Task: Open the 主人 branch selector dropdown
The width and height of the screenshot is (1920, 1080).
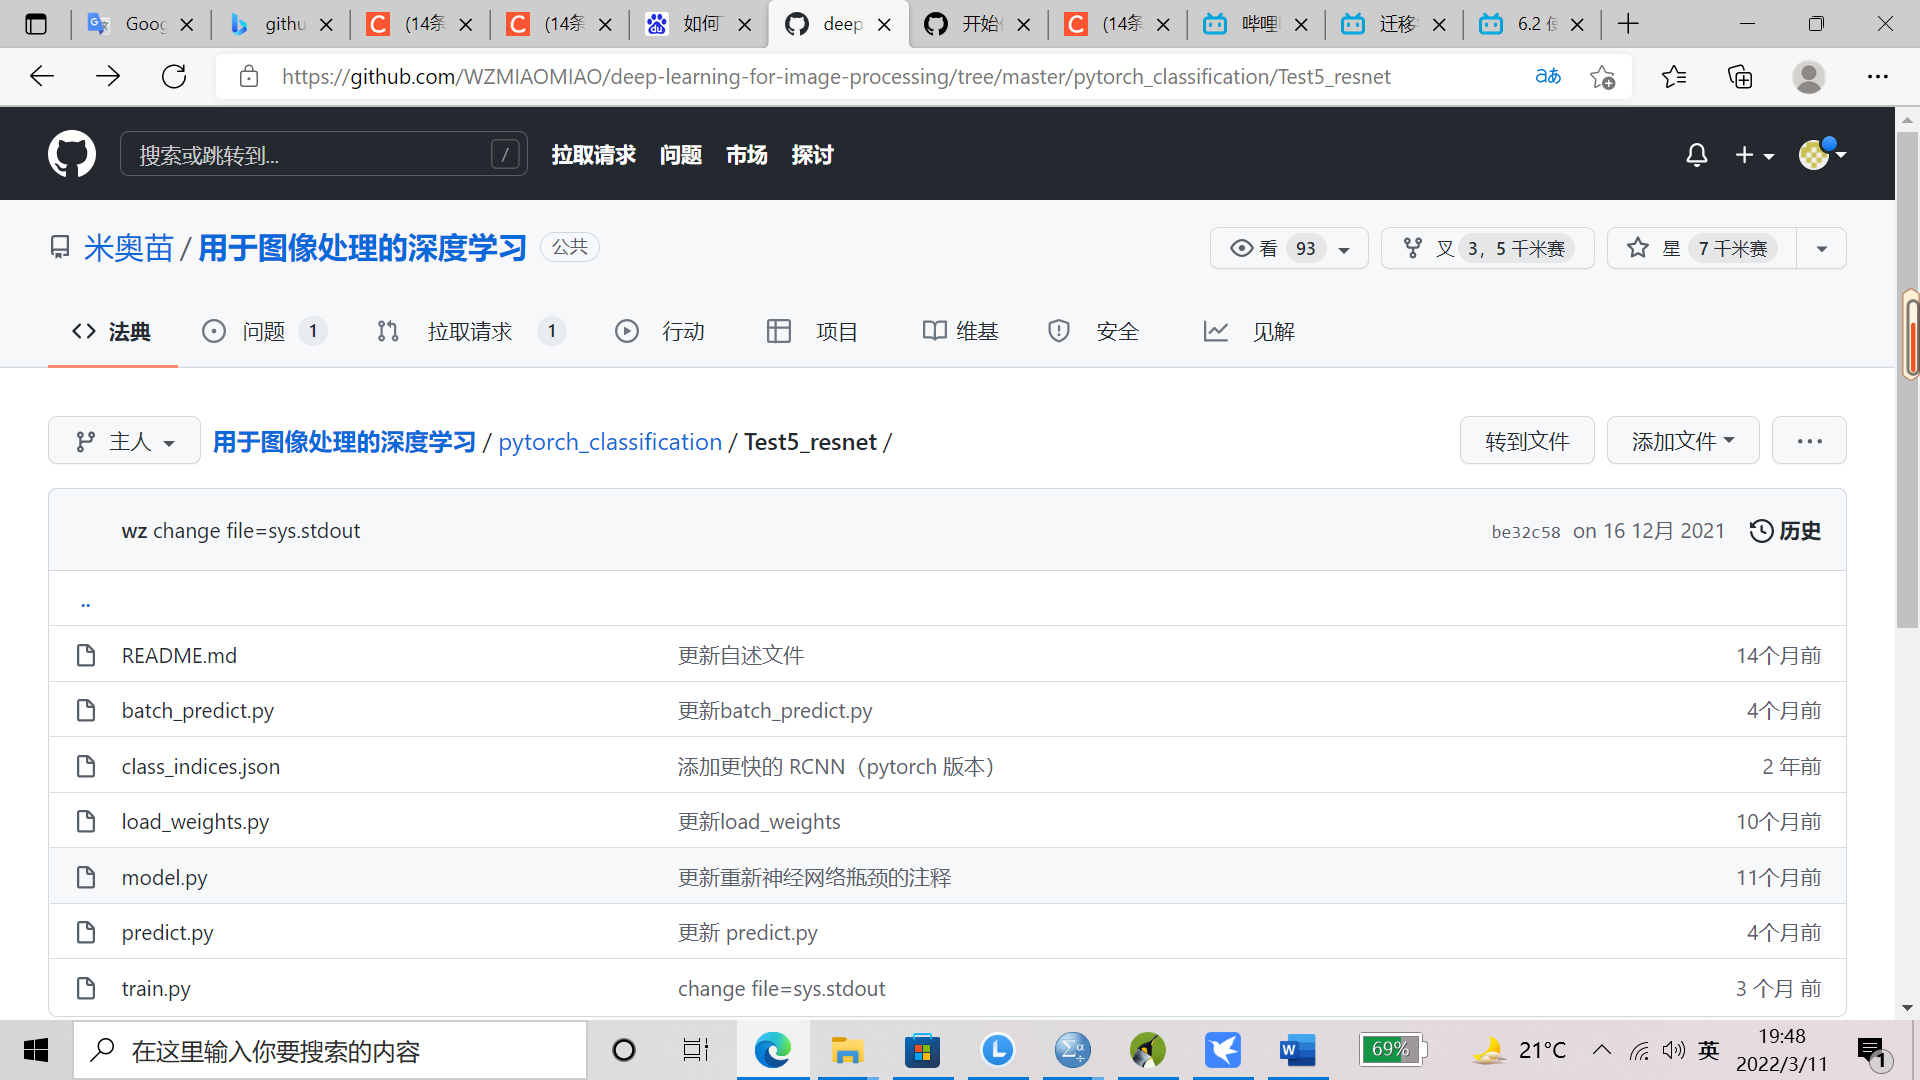Action: [x=124, y=440]
